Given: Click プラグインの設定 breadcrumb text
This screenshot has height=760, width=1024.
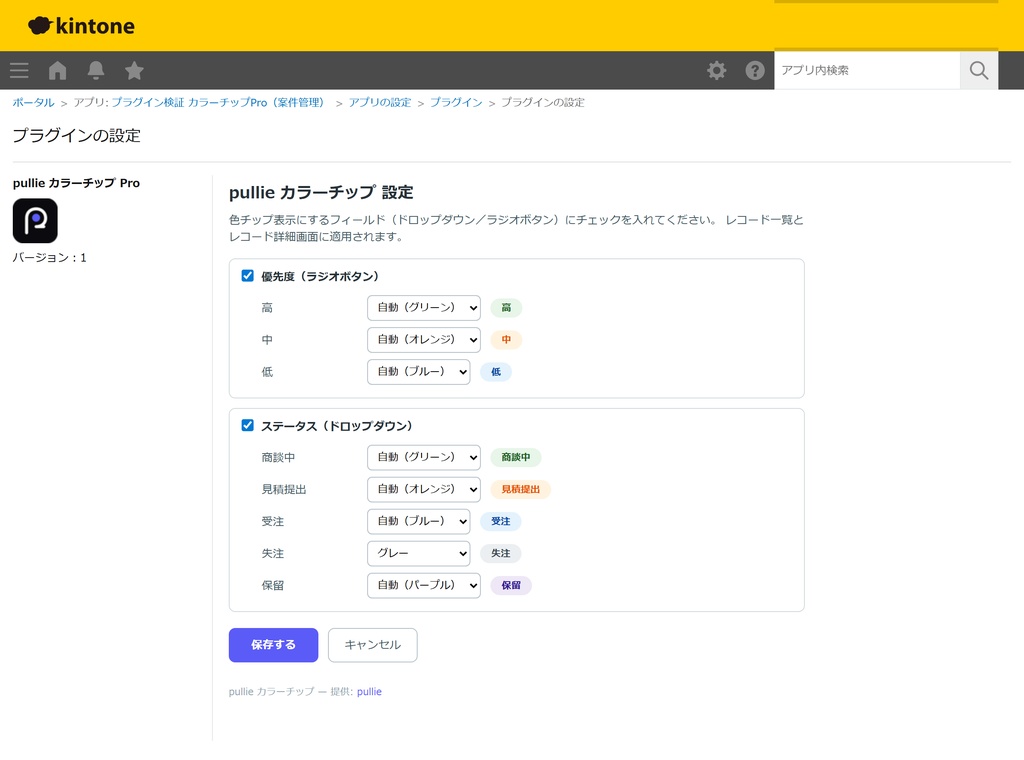Looking at the screenshot, I should tap(543, 103).
